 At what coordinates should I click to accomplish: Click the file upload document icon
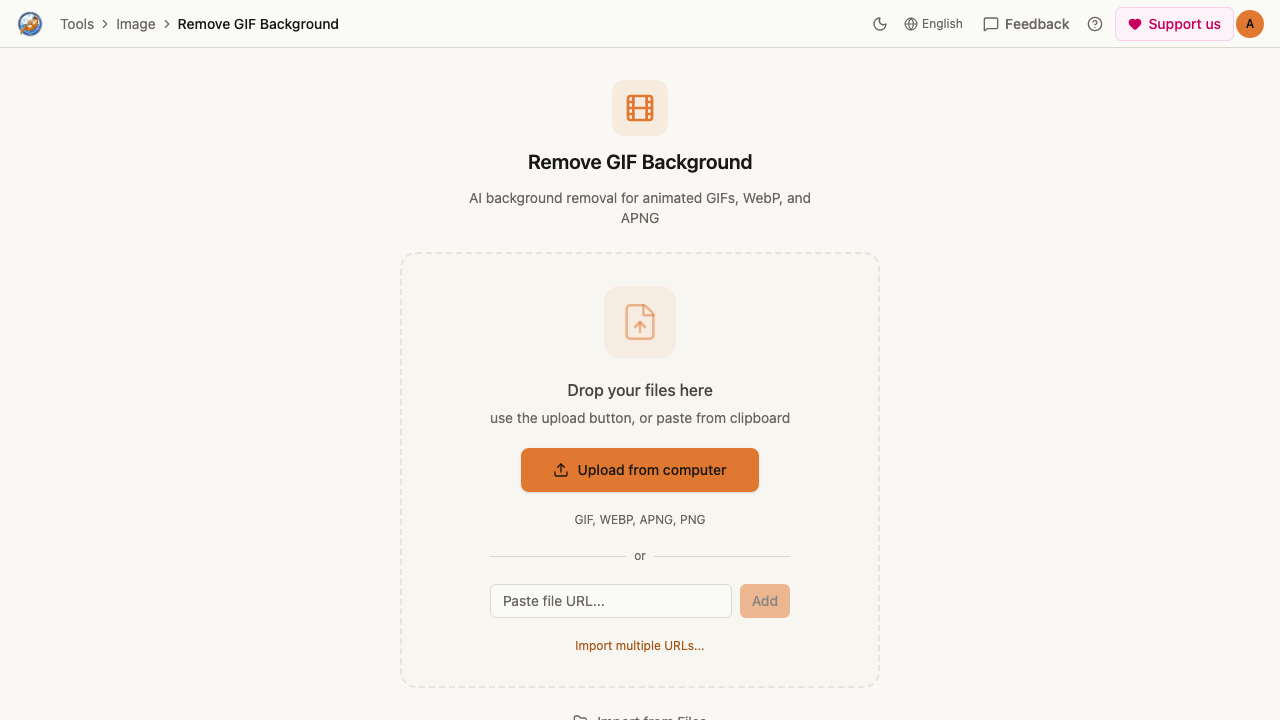(640, 322)
